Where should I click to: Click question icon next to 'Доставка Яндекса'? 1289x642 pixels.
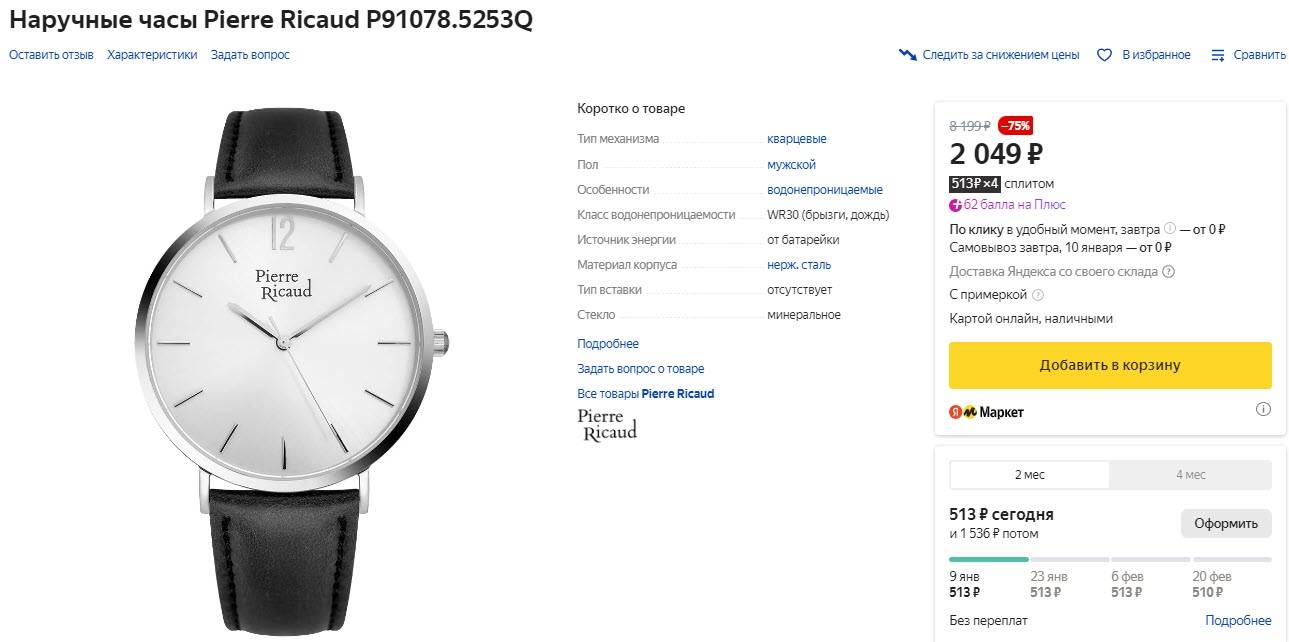click(1168, 271)
